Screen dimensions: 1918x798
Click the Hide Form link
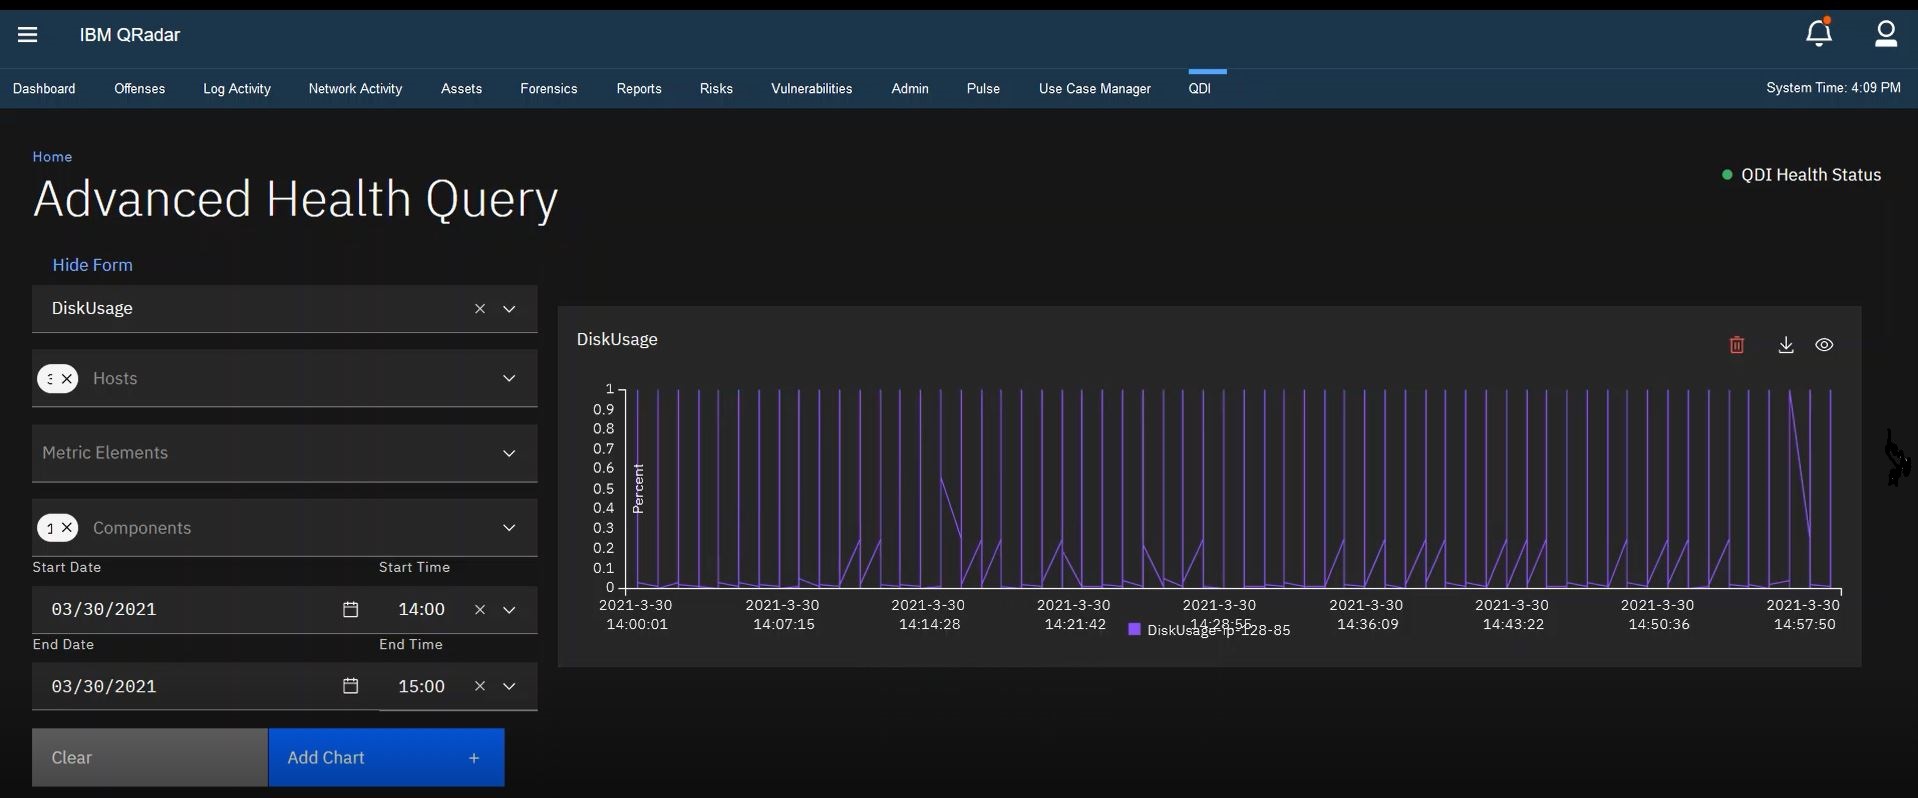point(93,265)
